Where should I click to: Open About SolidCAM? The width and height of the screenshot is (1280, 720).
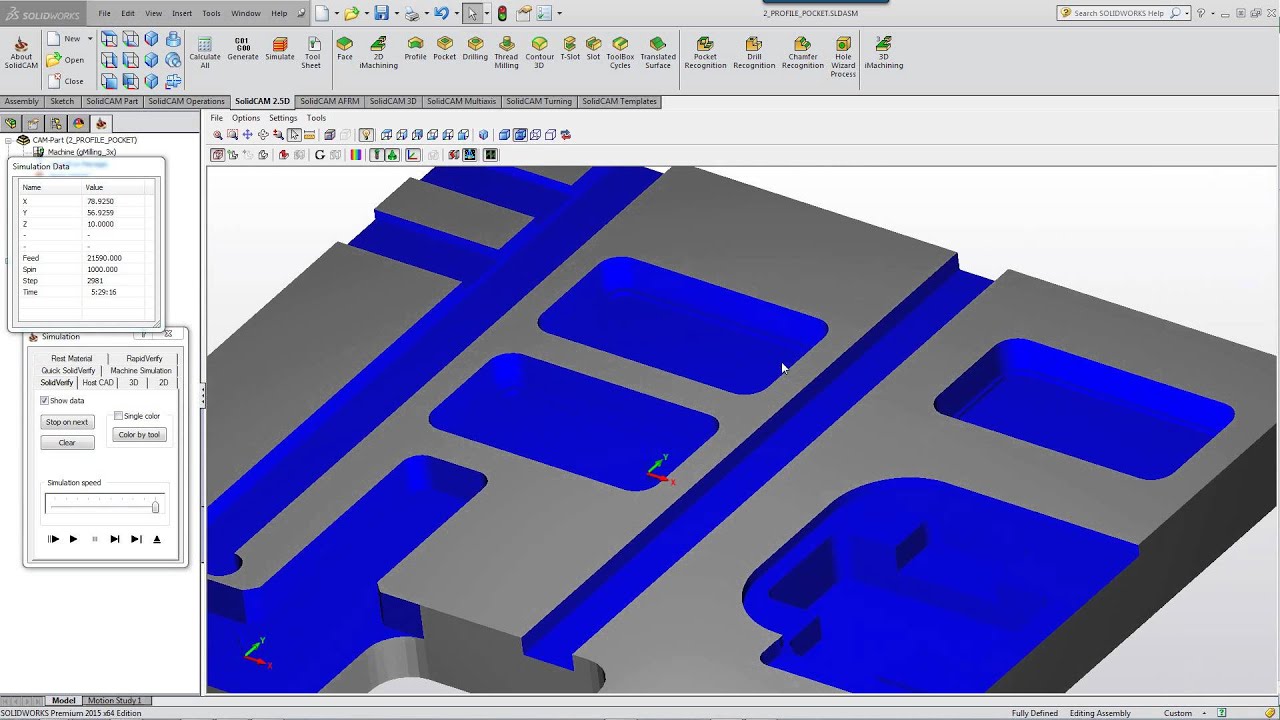coord(21,53)
